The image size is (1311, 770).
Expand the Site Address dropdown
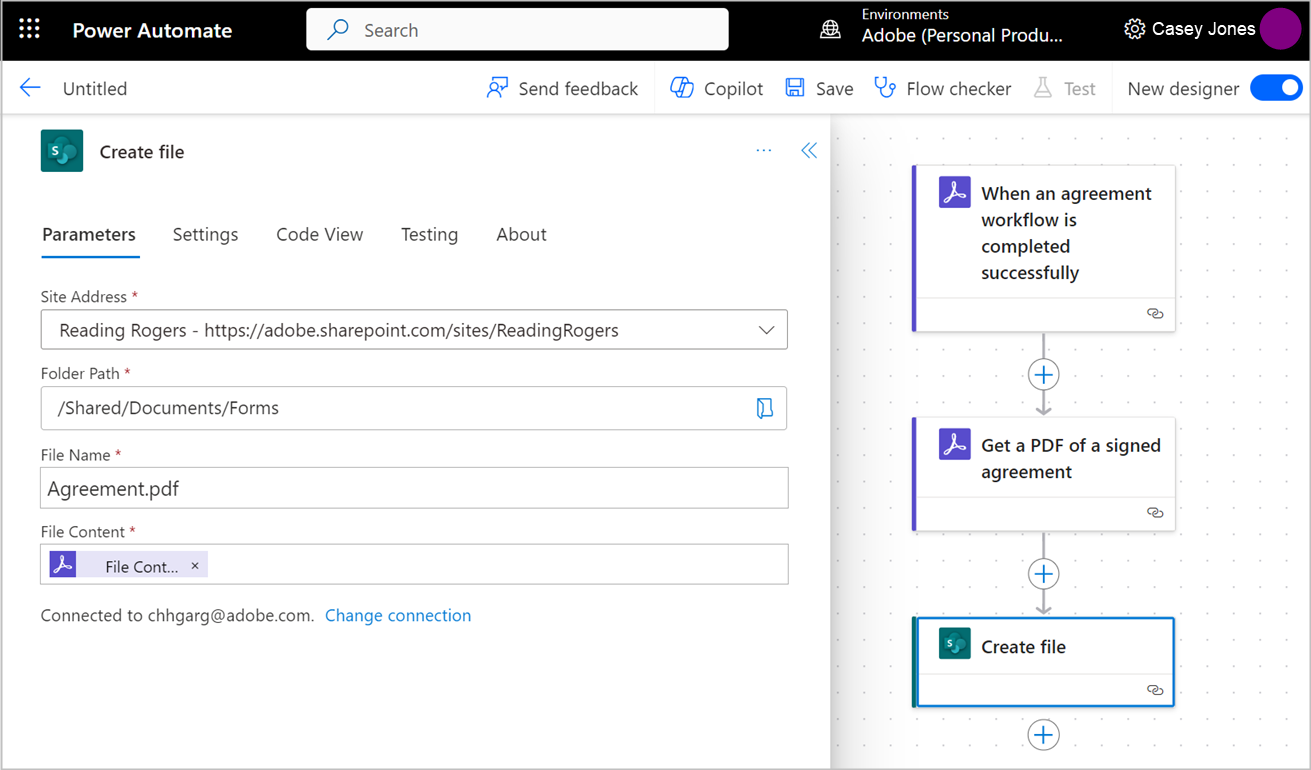(x=767, y=330)
